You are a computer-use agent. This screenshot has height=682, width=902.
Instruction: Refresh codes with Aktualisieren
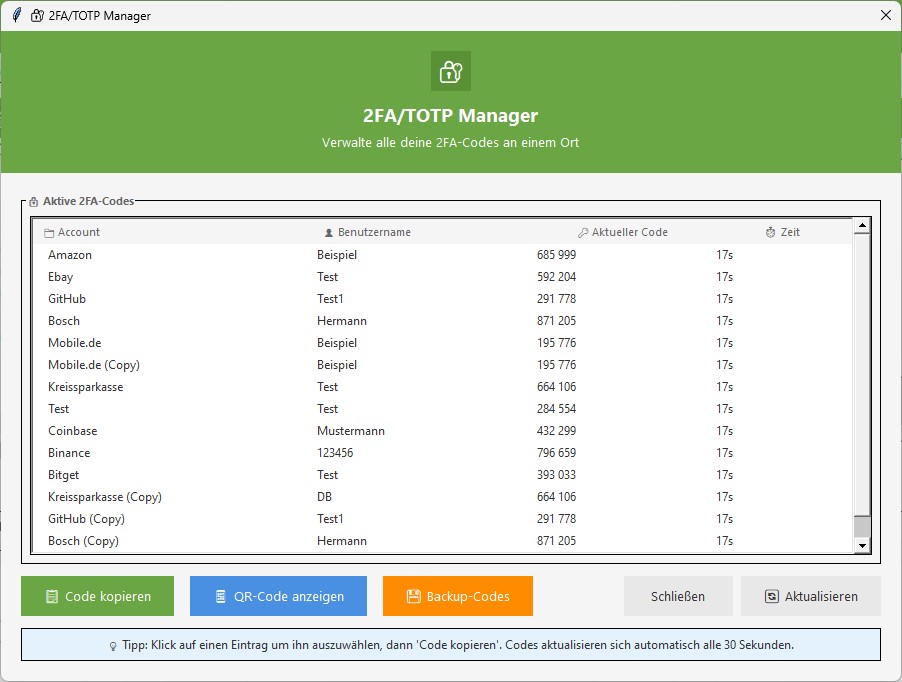809,596
